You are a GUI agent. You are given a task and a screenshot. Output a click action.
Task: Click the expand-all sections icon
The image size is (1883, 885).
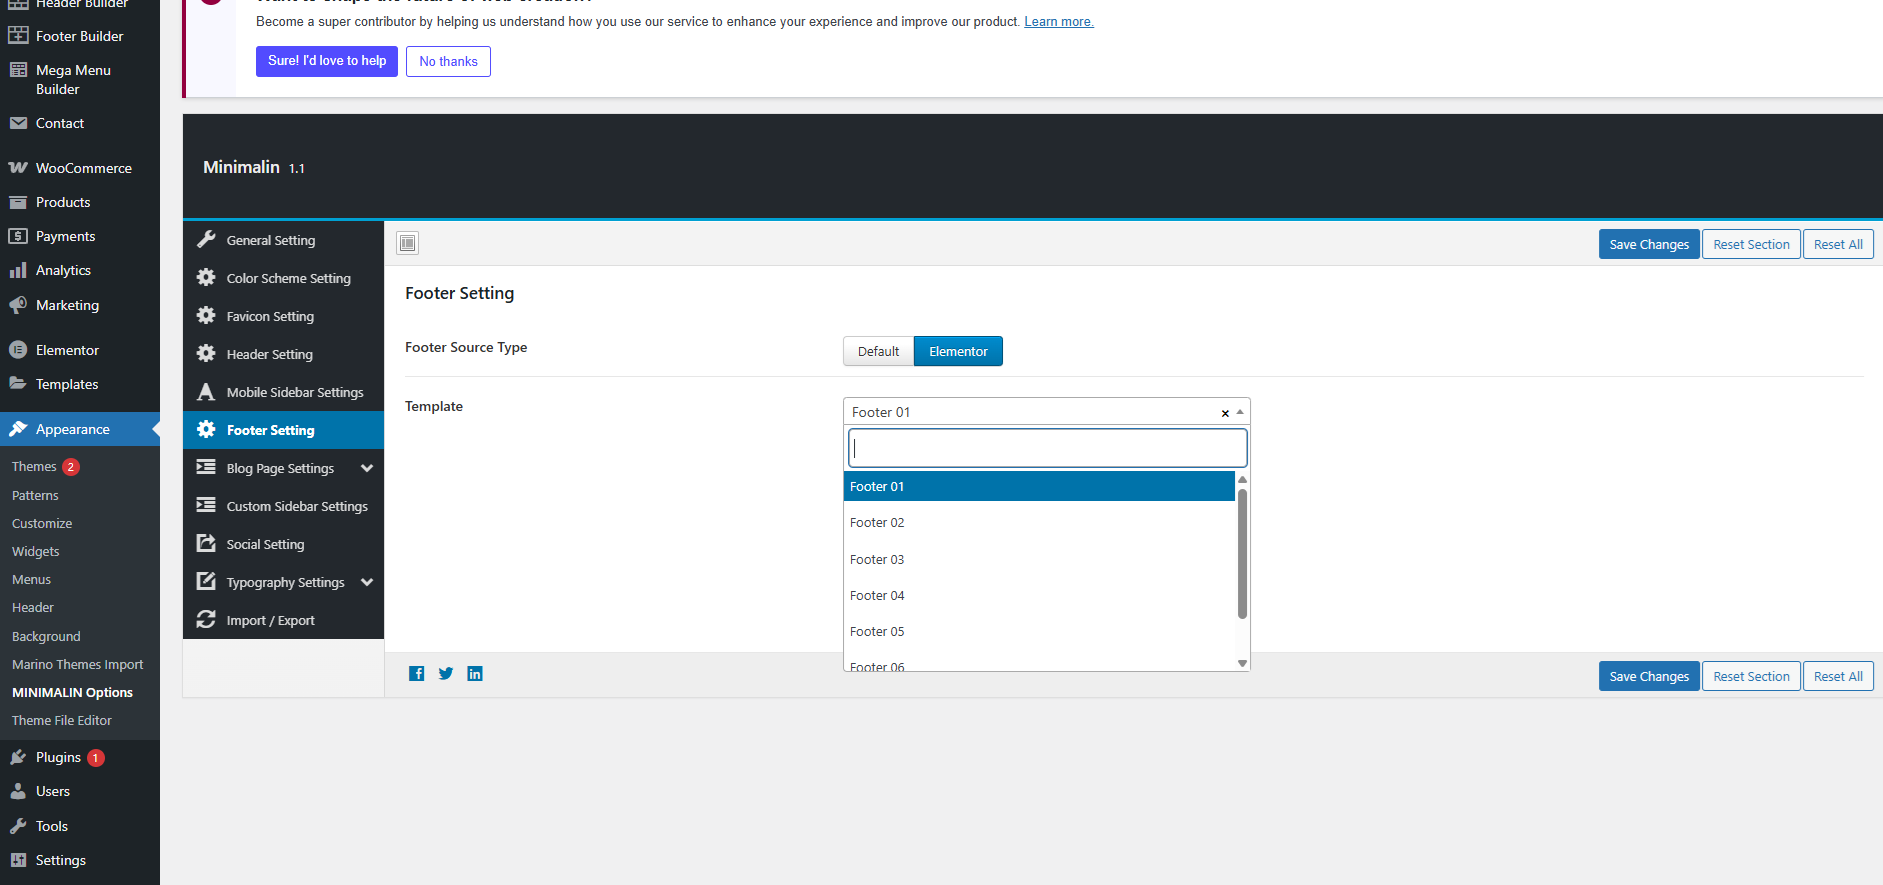coord(408,243)
